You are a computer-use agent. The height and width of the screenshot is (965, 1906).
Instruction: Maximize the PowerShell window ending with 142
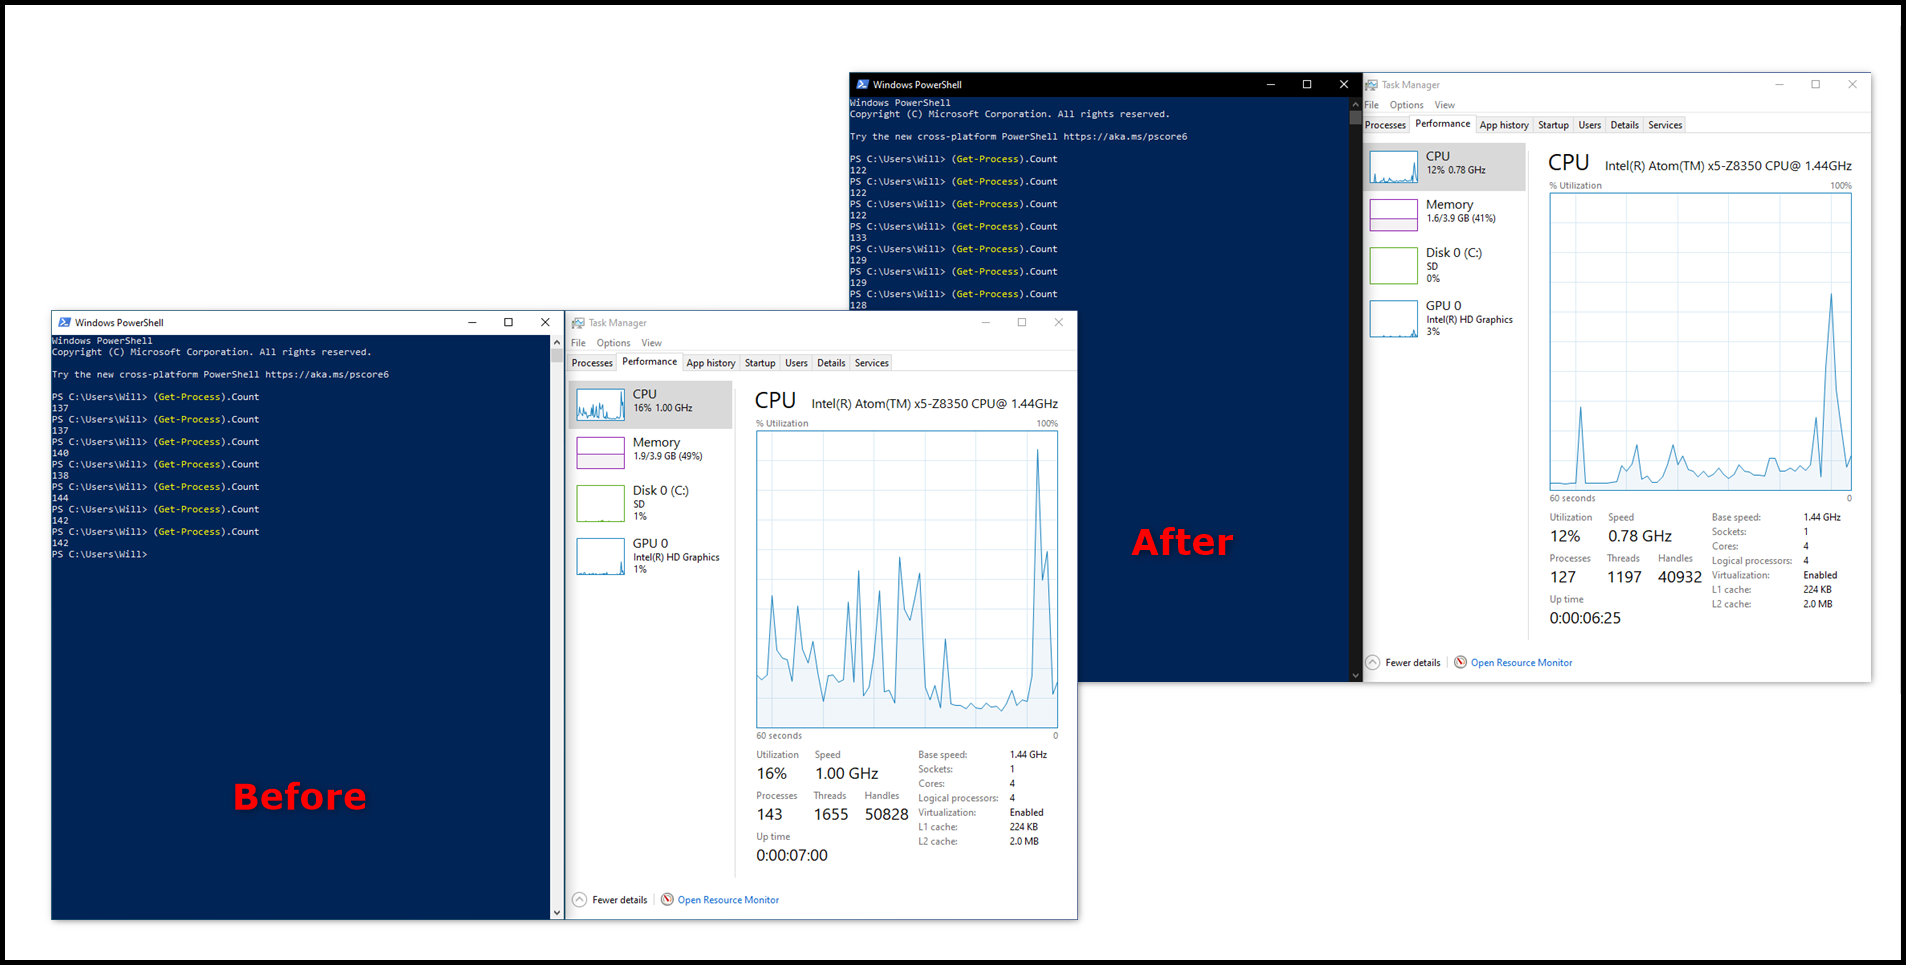508,322
